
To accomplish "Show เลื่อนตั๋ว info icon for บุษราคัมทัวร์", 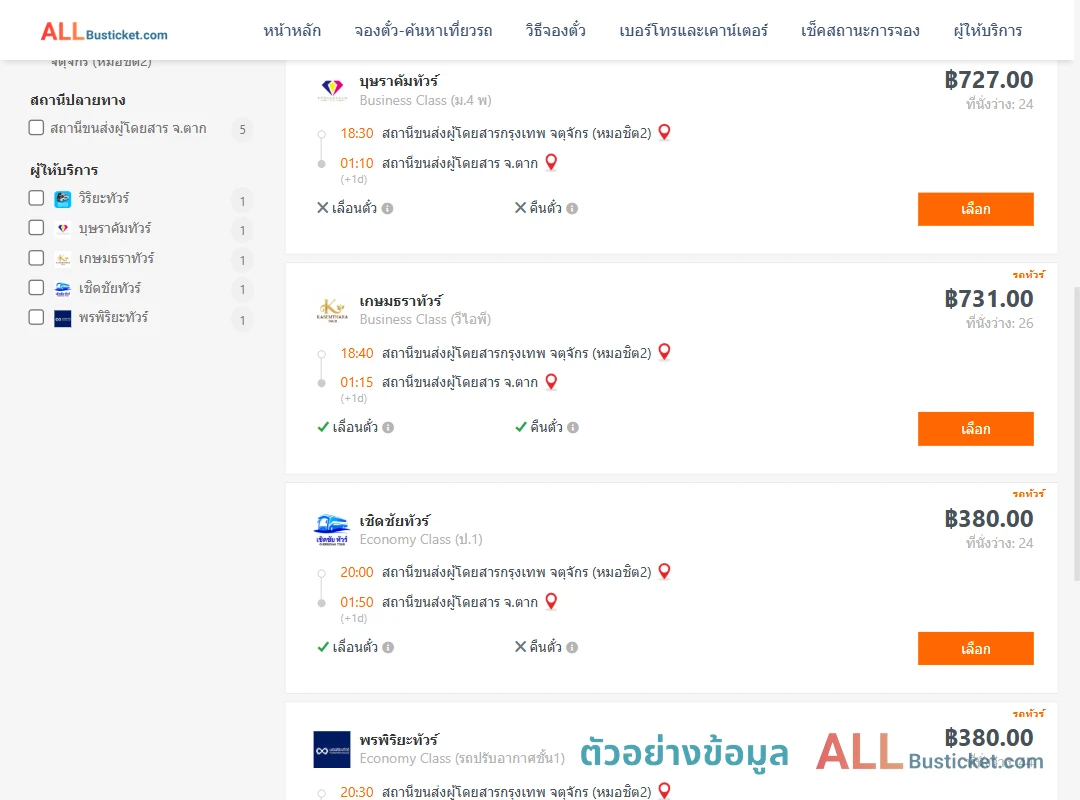I will (388, 208).
